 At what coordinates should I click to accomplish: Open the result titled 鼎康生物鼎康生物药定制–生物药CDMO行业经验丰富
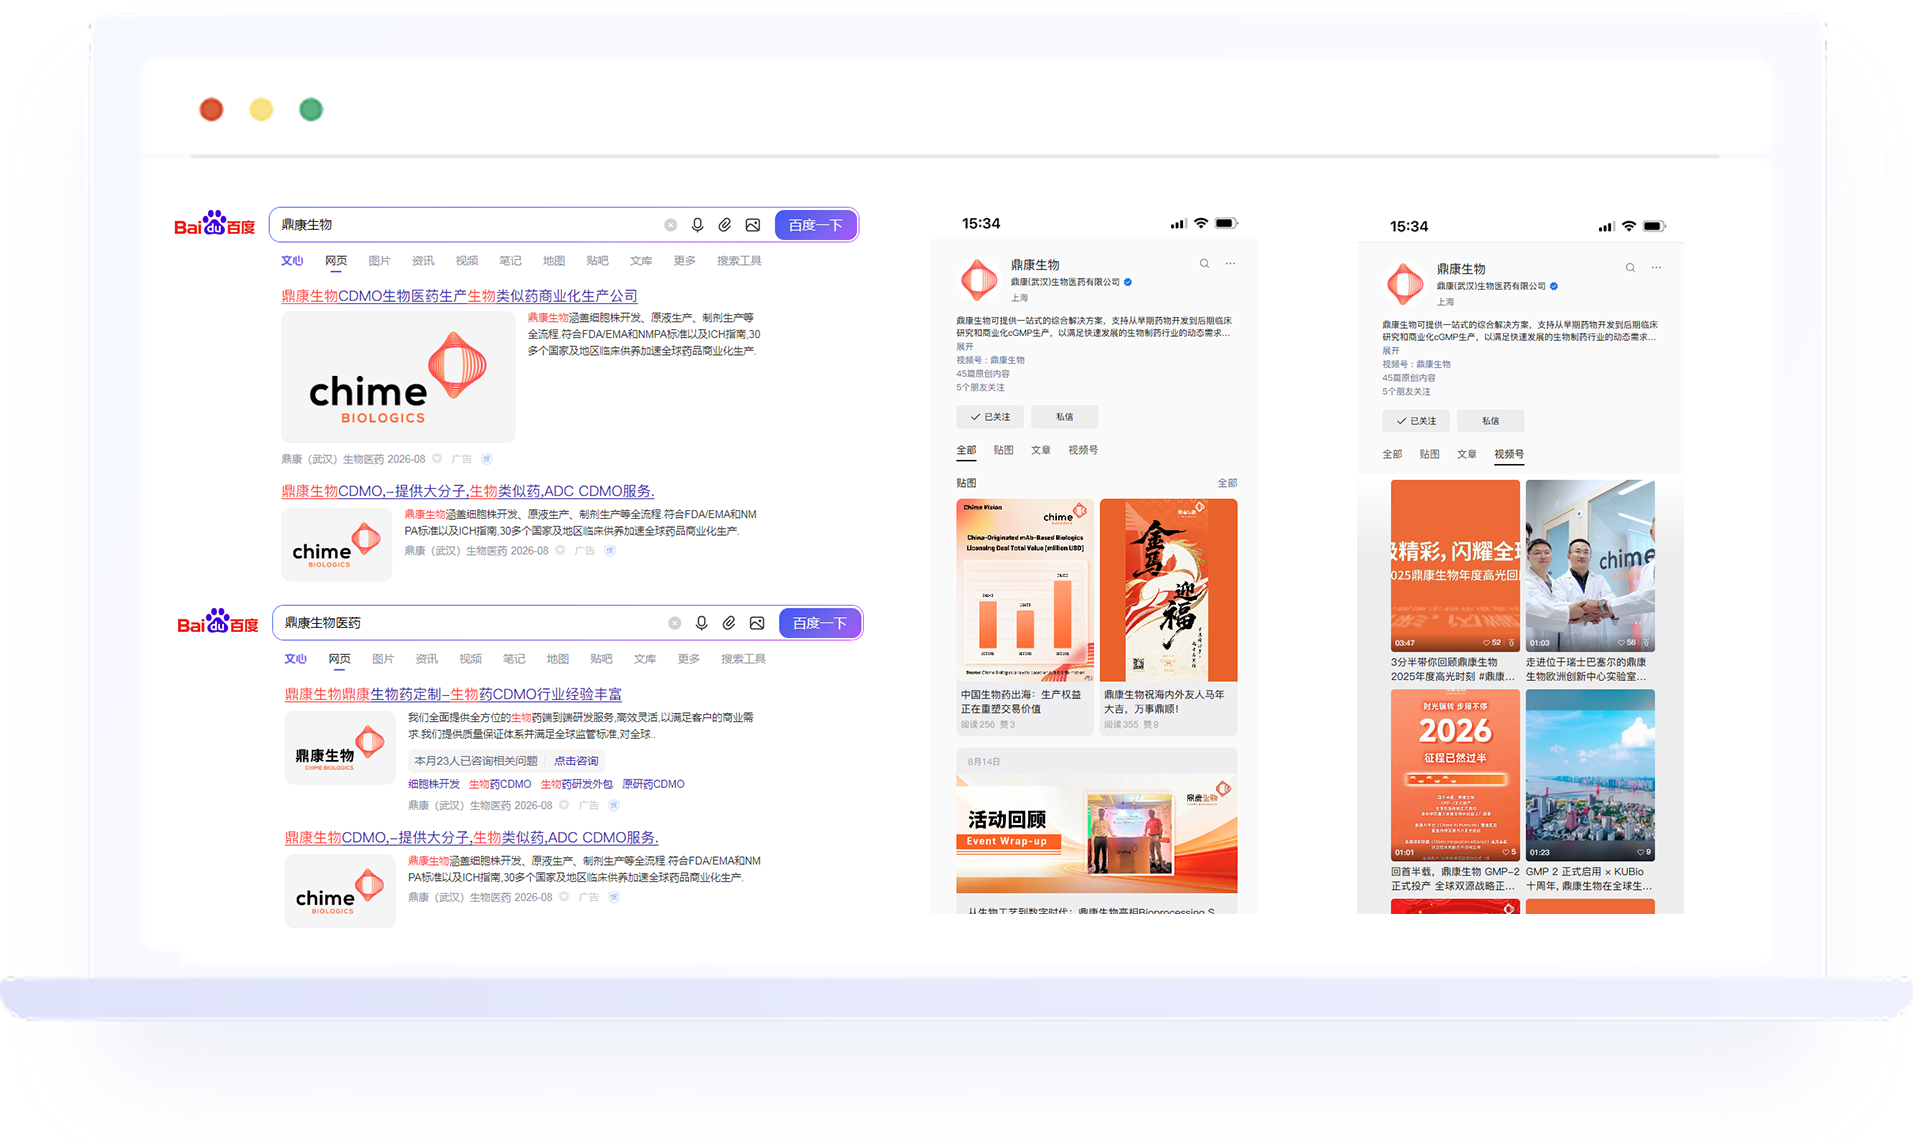click(453, 694)
